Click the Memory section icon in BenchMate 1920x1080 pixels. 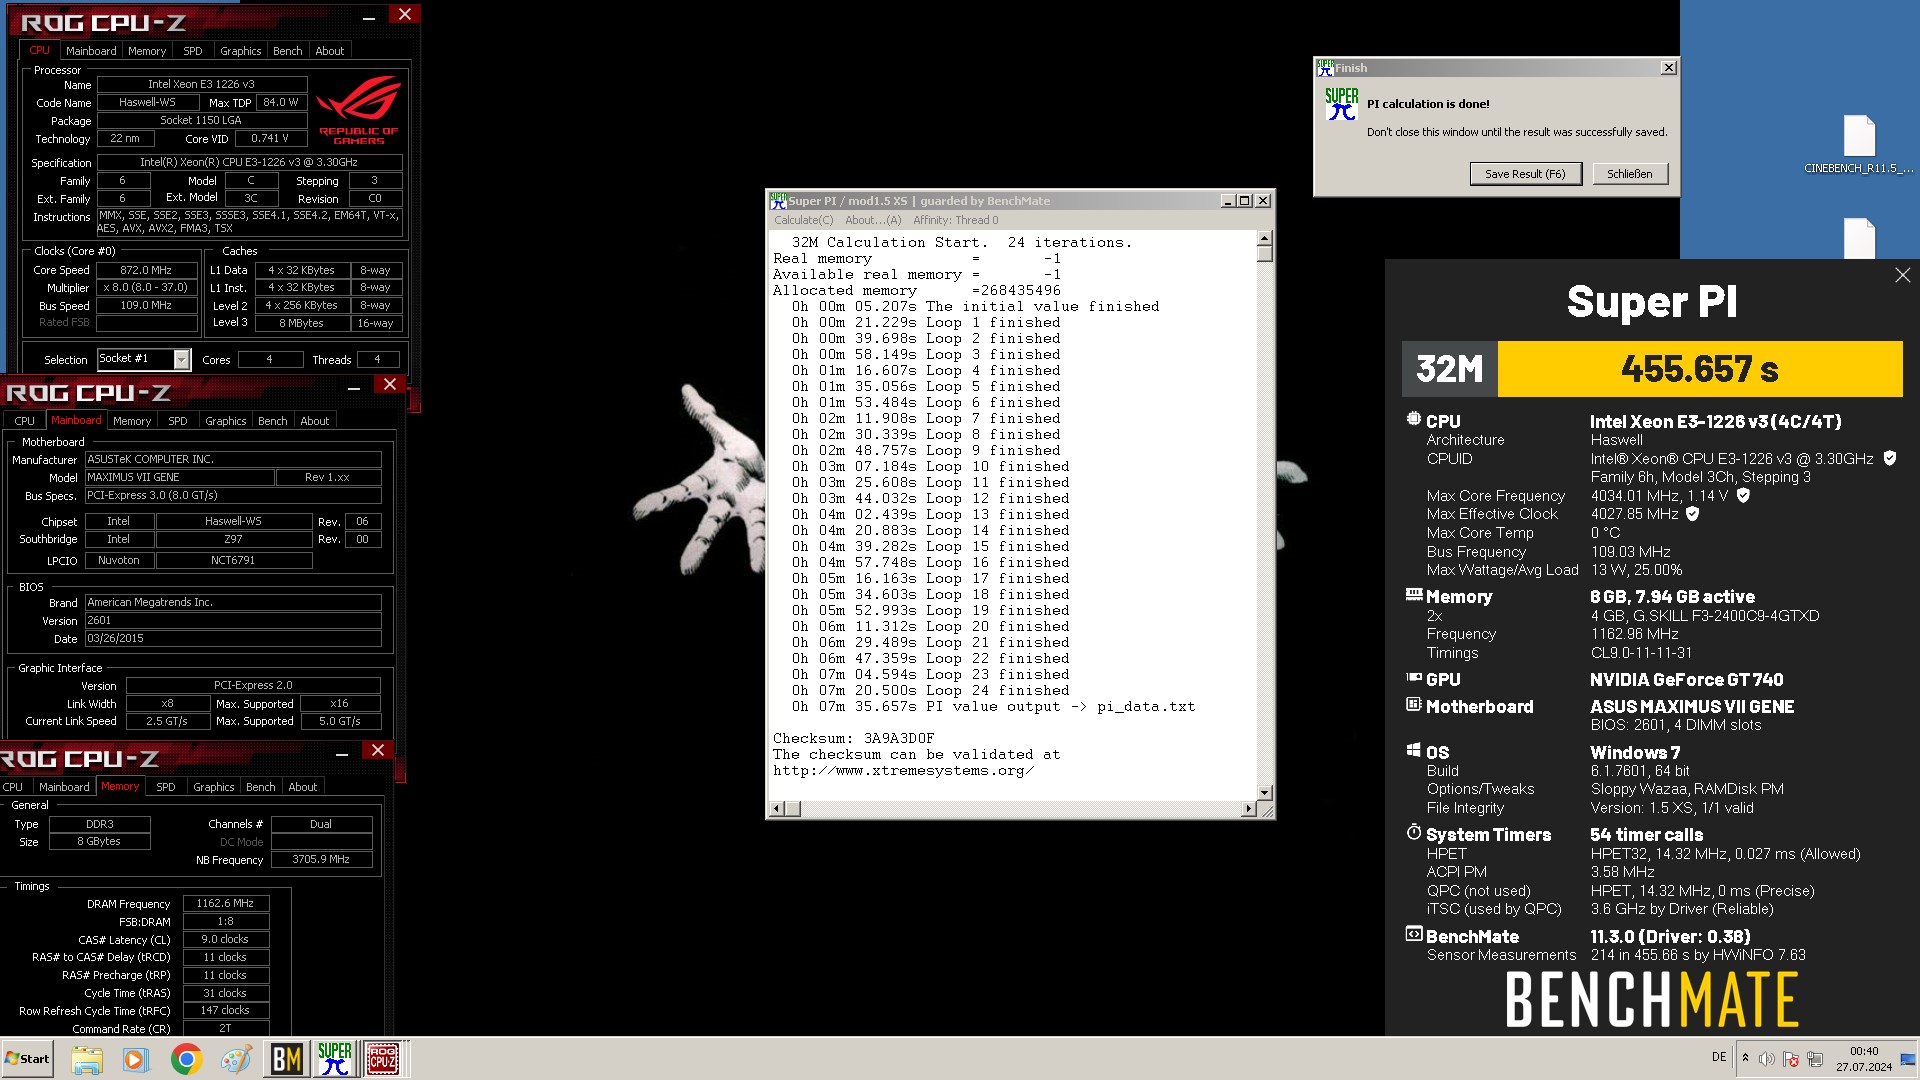[x=1413, y=595]
